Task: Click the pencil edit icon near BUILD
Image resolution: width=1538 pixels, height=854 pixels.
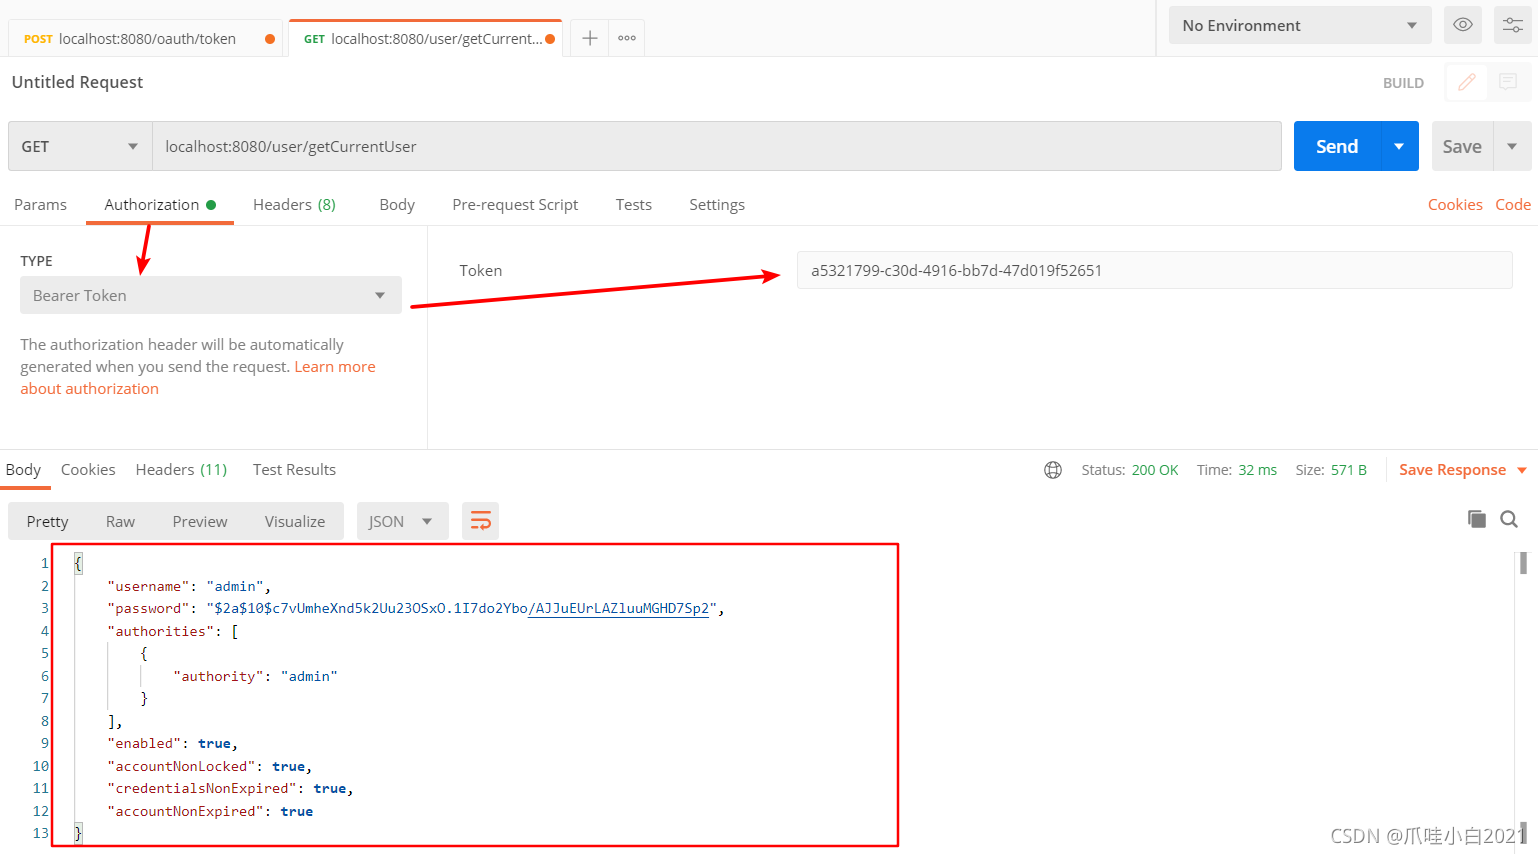Action: [1466, 83]
